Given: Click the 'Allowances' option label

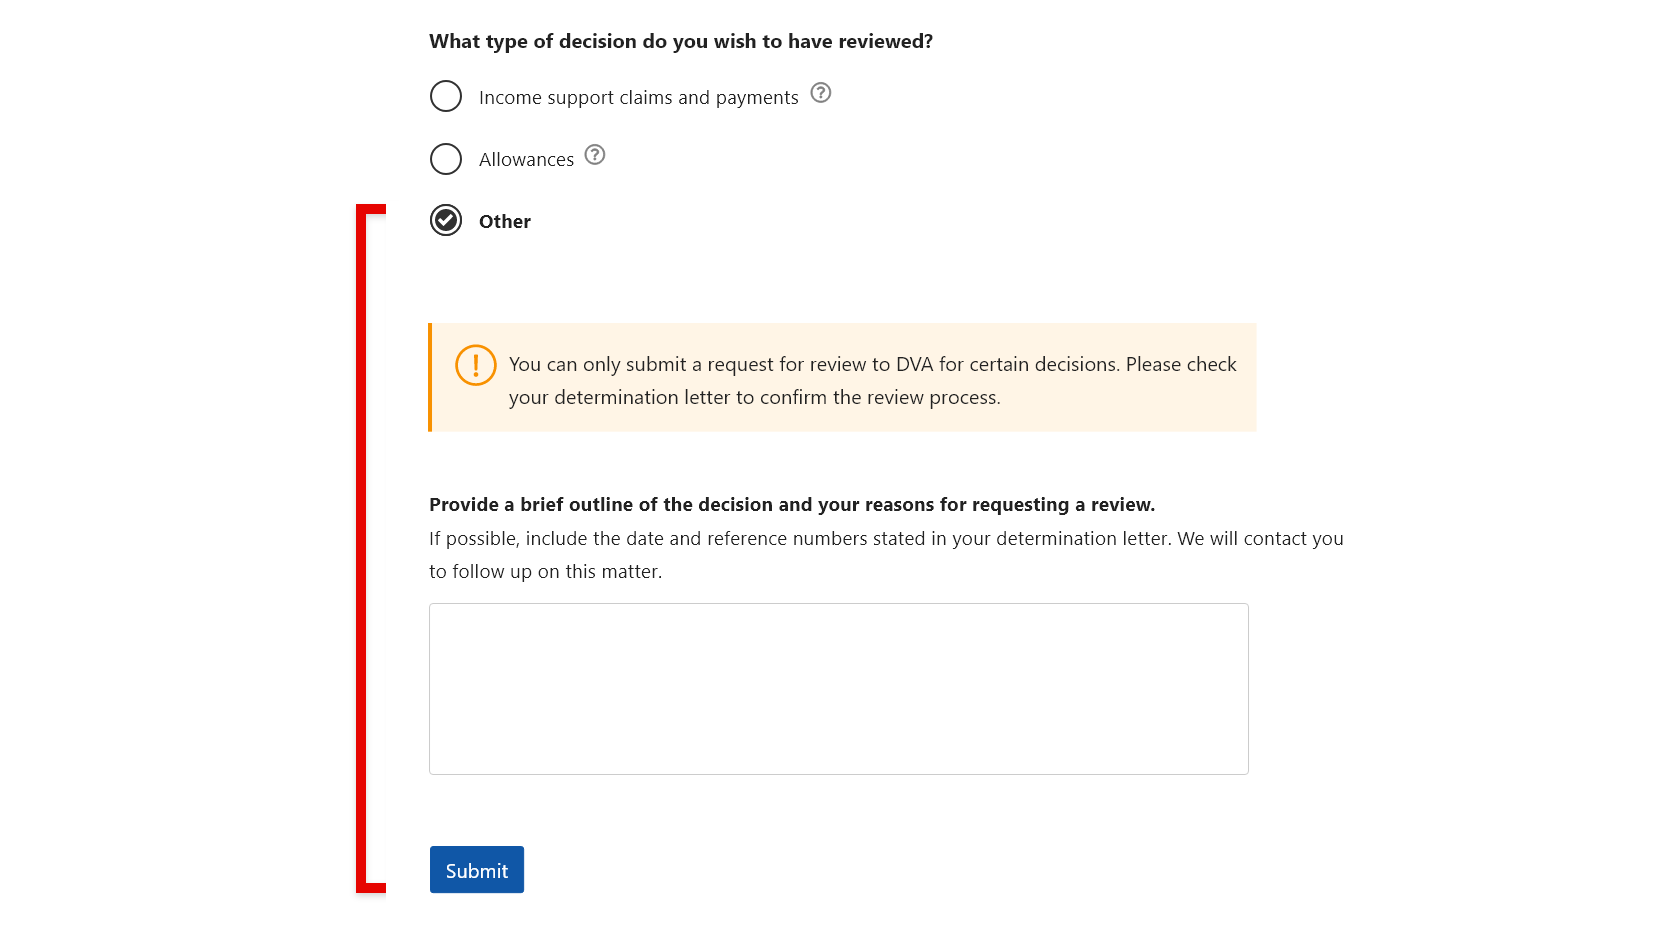Looking at the screenshot, I should pos(526,160).
